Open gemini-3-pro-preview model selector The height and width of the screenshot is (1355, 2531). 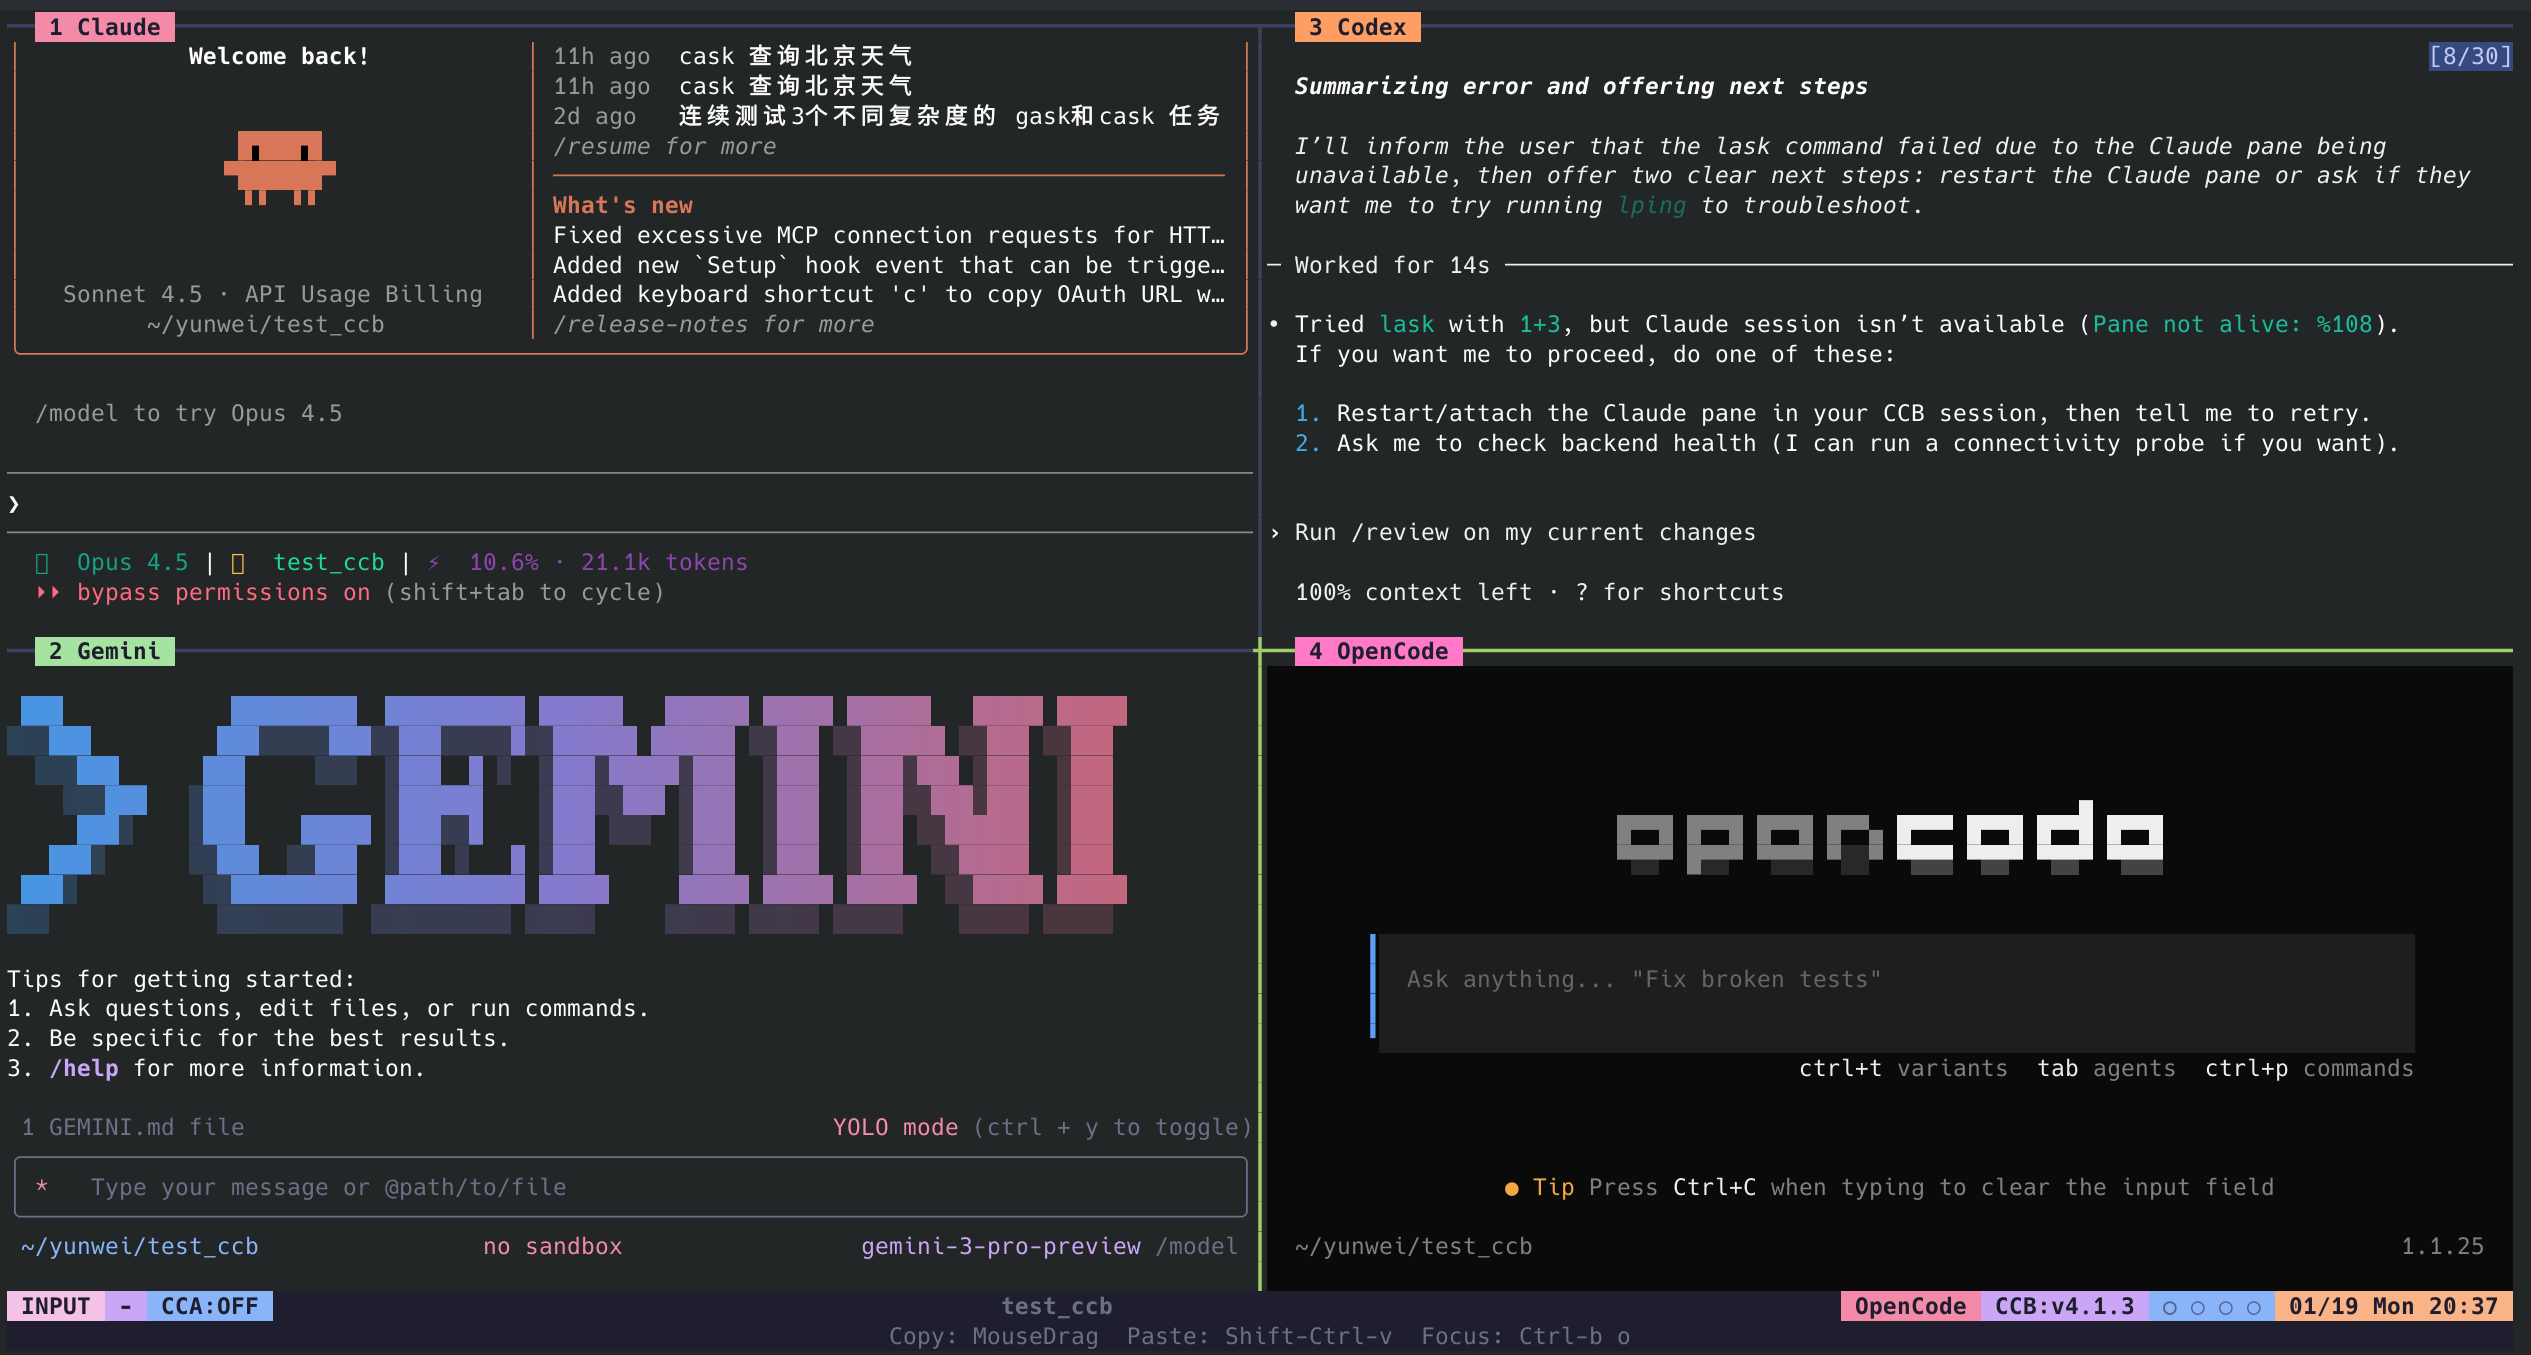pyautogui.click(x=1000, y=1247)
